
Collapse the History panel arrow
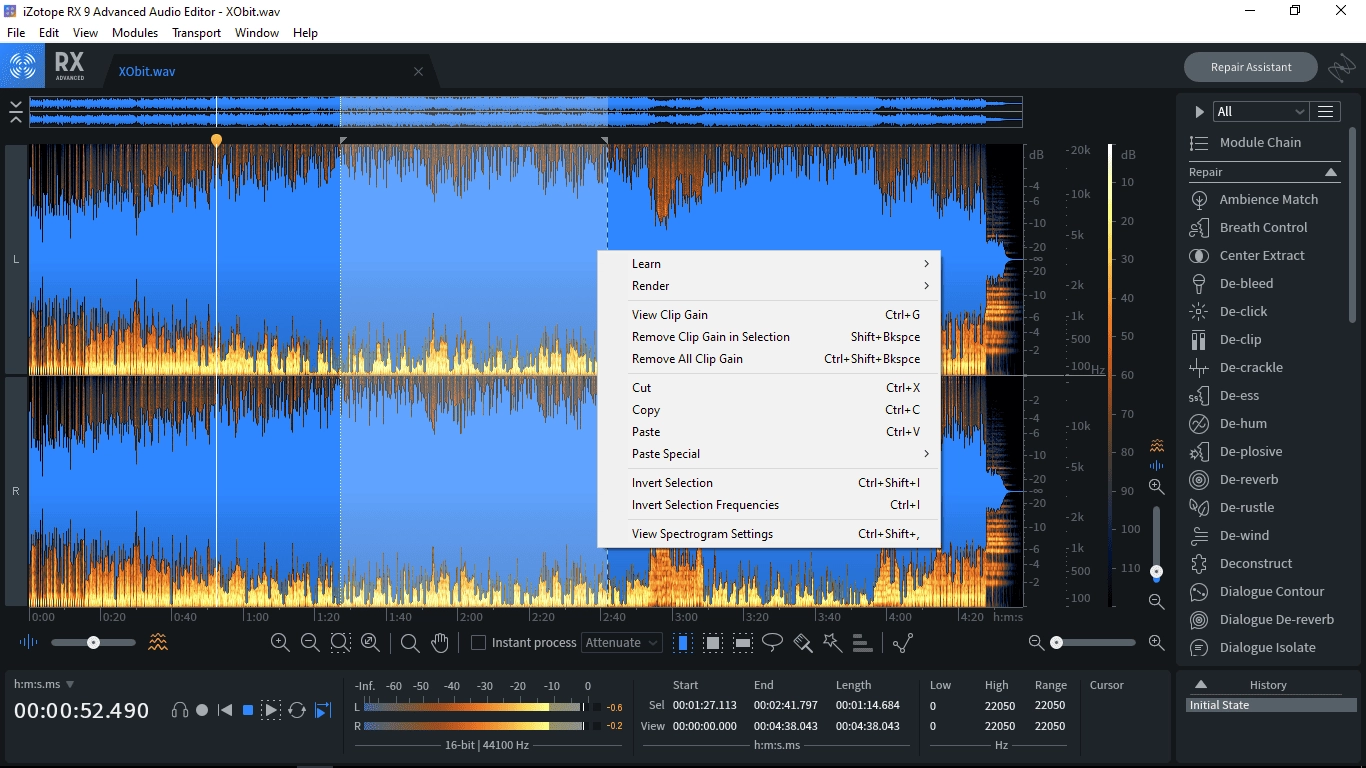1201,685
